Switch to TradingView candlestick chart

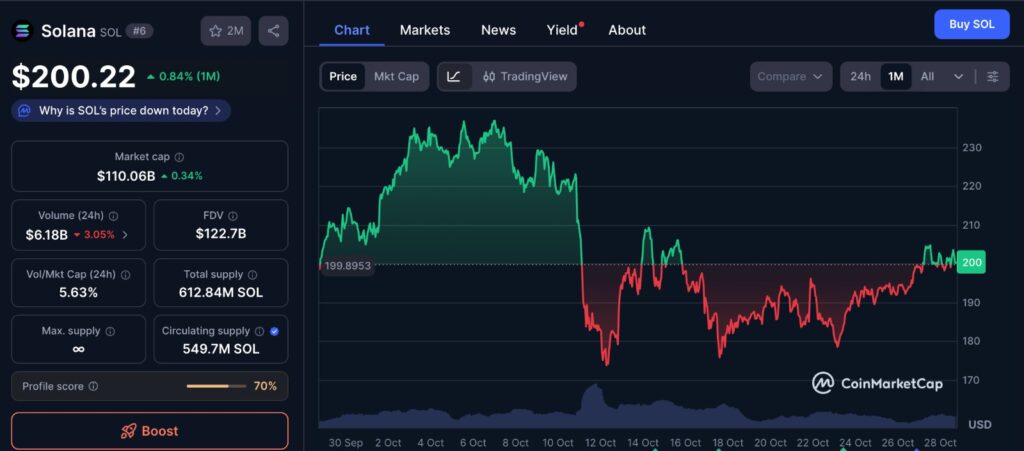tap(525, 76)
